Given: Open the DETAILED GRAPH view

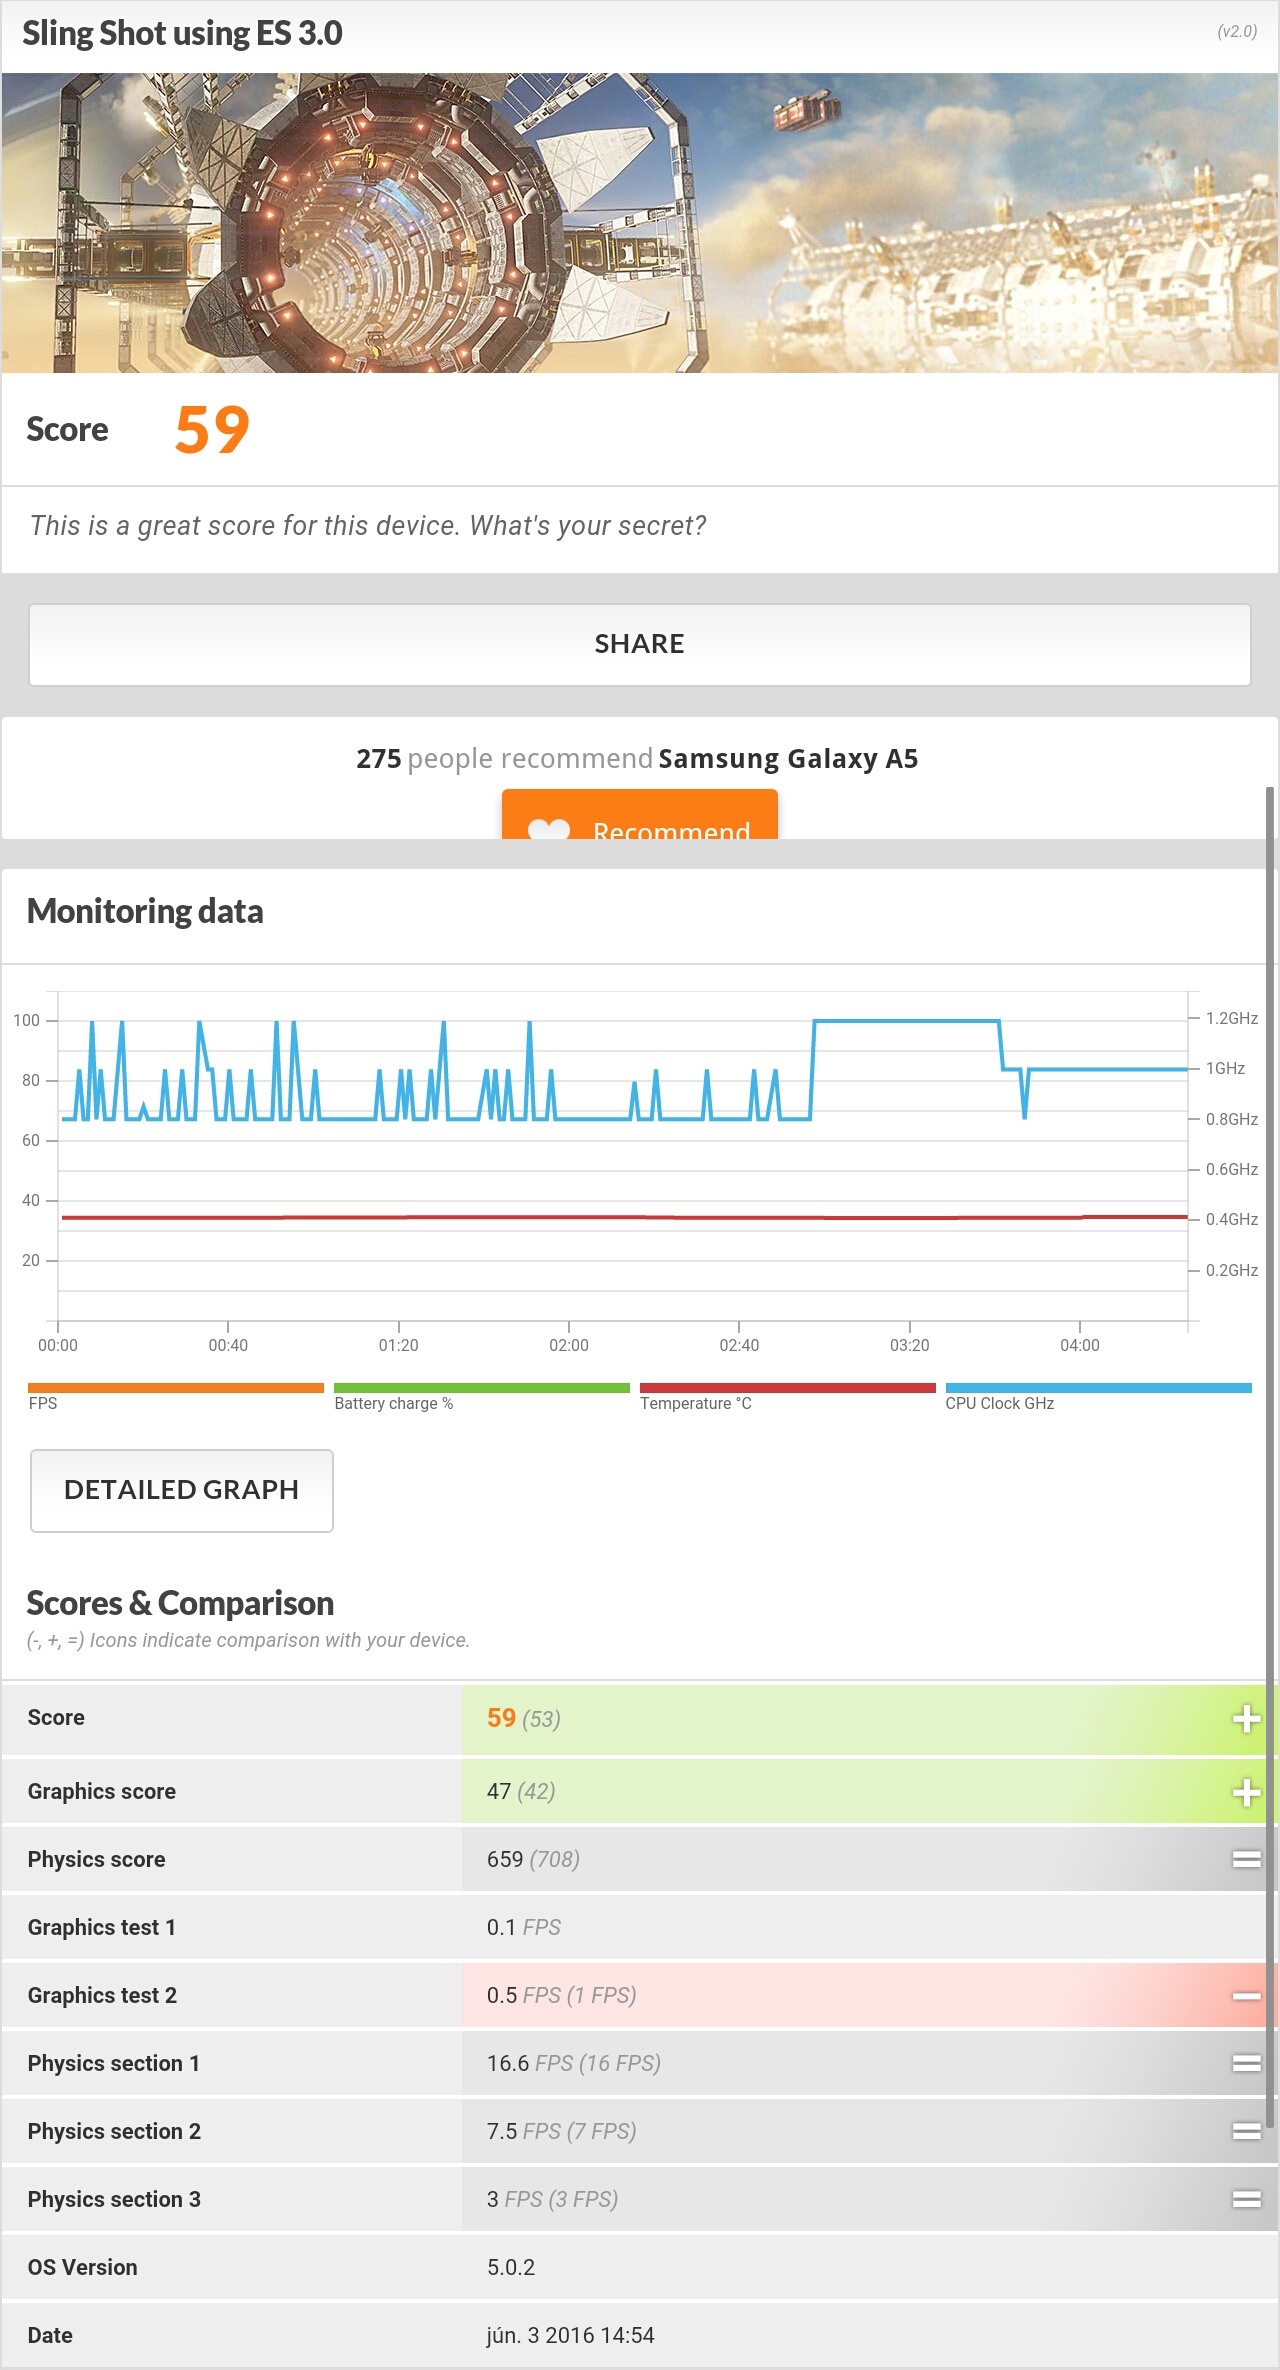Looking at the screenshot, I should tap(182, 1490).
